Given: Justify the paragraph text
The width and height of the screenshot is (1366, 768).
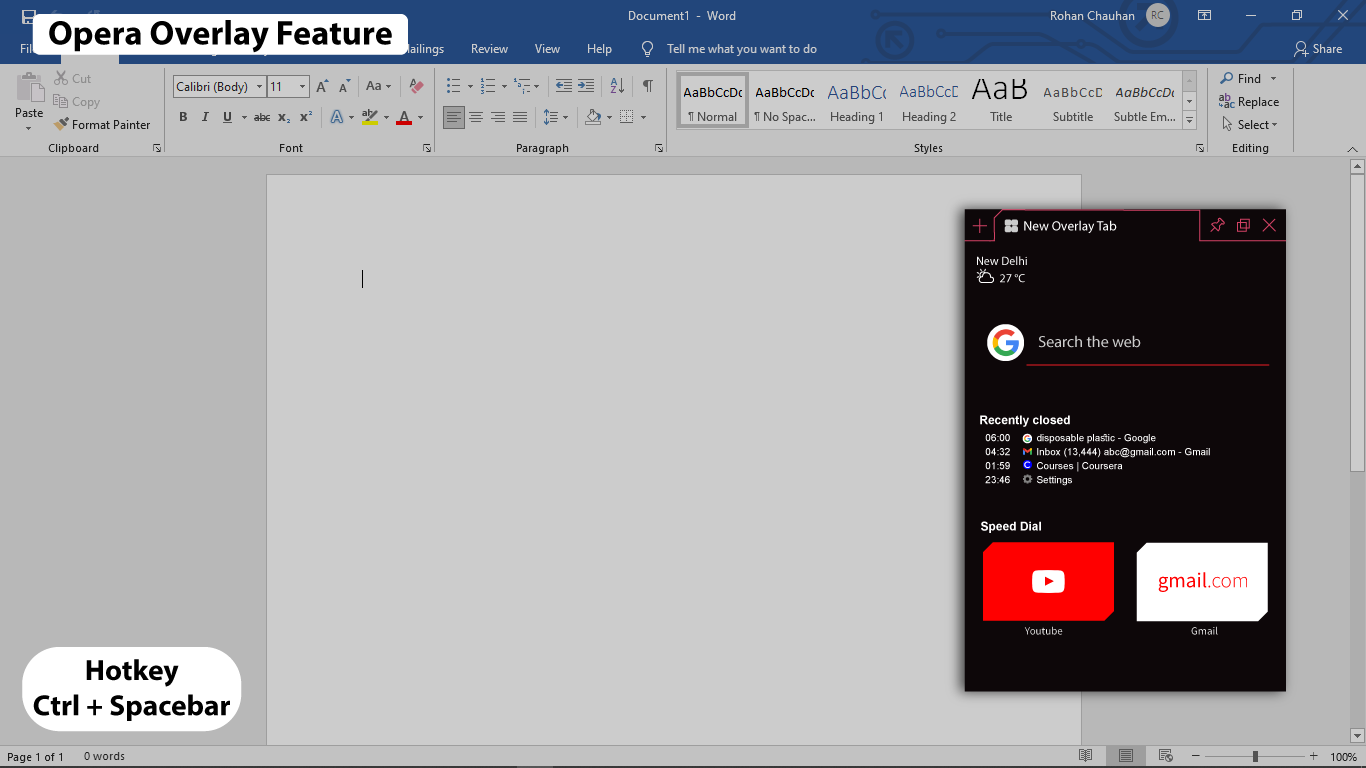Looking at the screenshot, I should (520, 117).
